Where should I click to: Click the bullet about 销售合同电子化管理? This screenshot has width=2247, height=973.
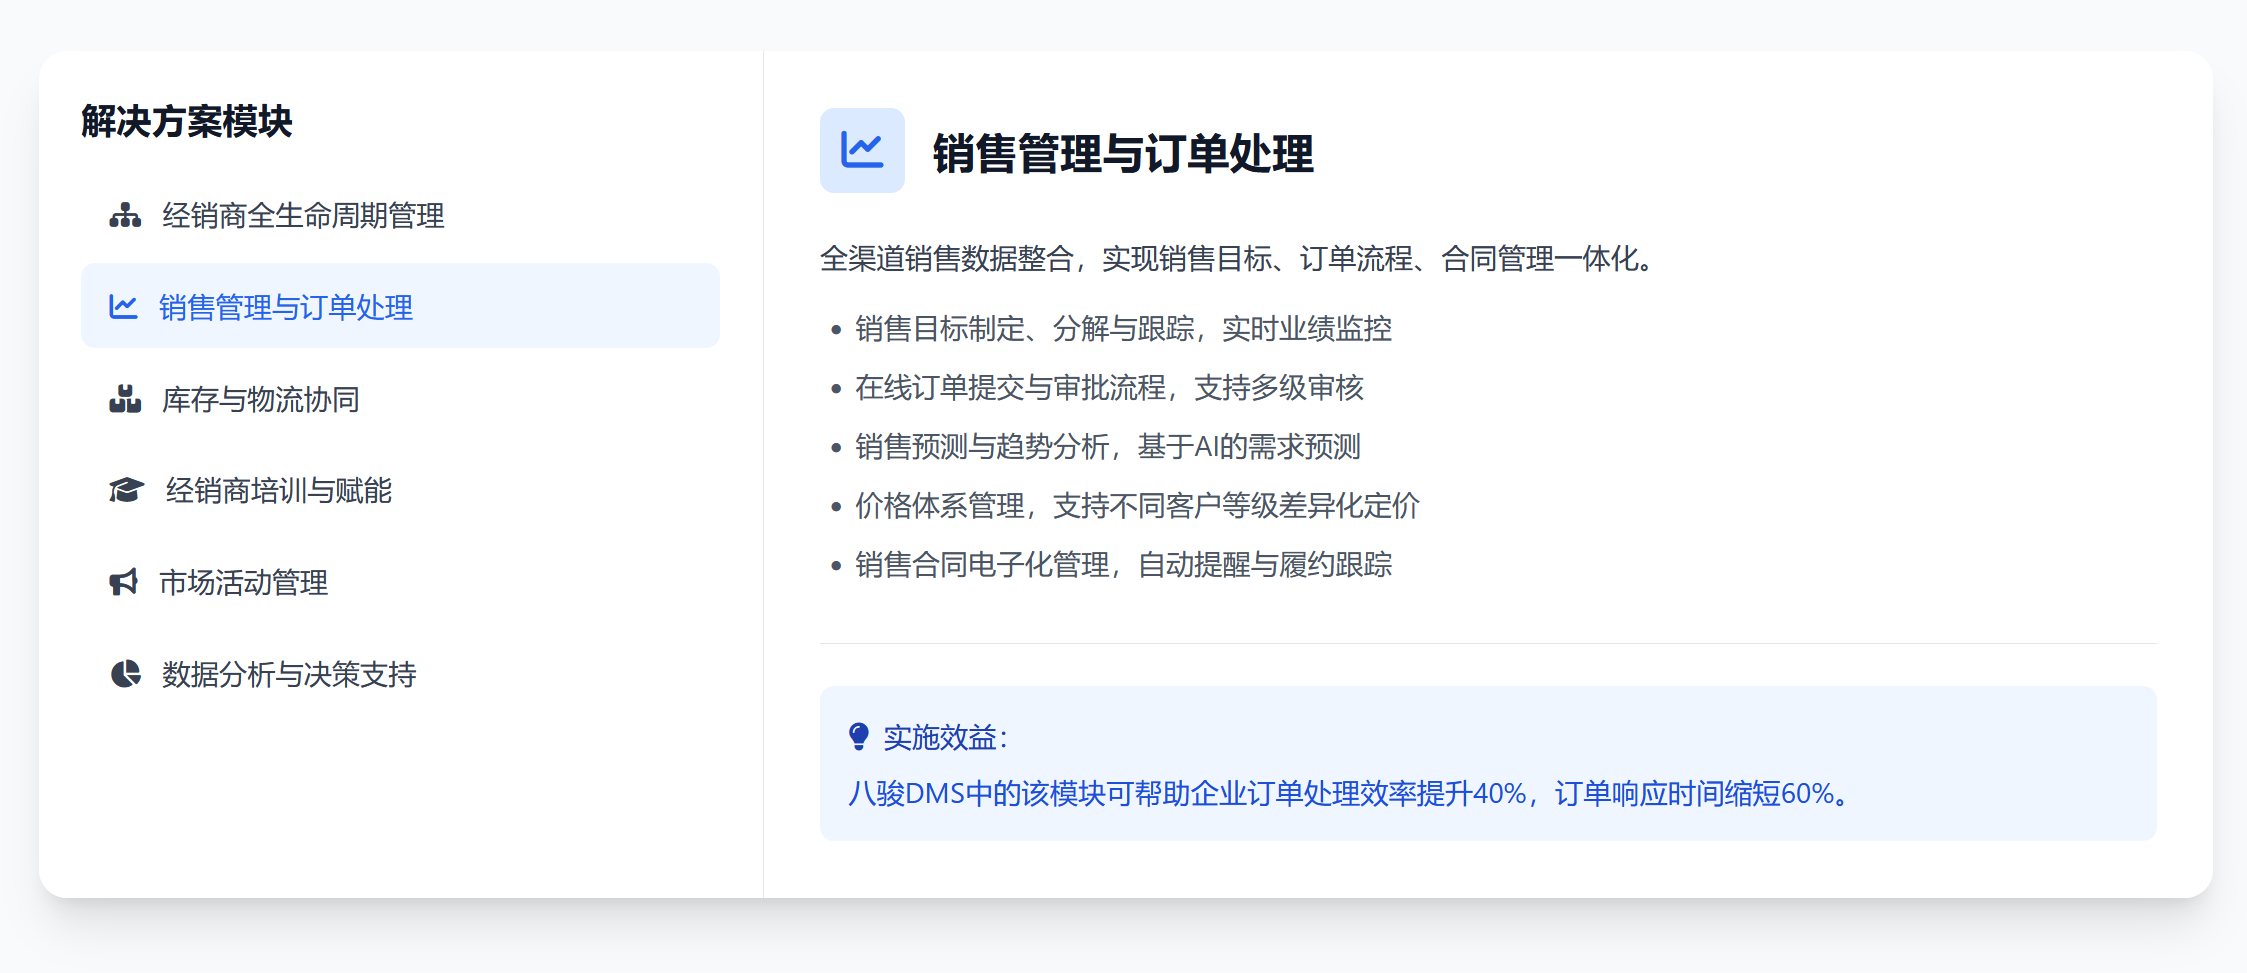[1123, 564]
